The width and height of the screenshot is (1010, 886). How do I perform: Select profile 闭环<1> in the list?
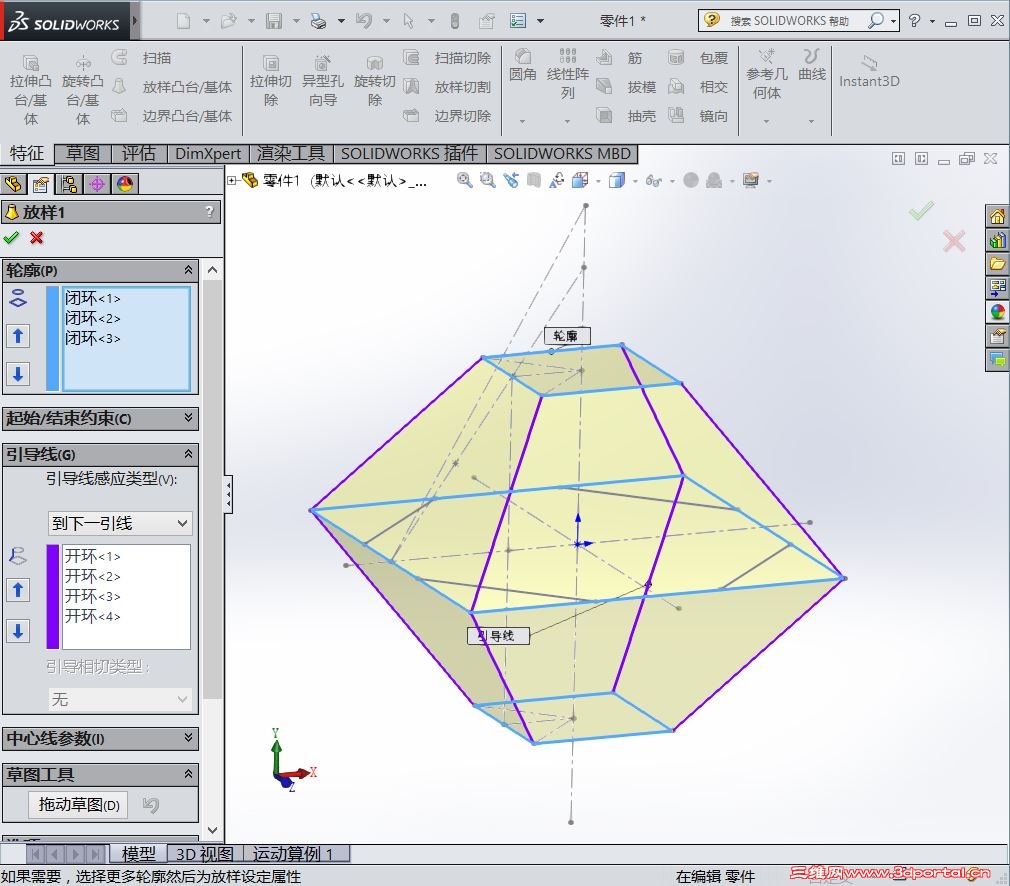[x=93, y=298]
